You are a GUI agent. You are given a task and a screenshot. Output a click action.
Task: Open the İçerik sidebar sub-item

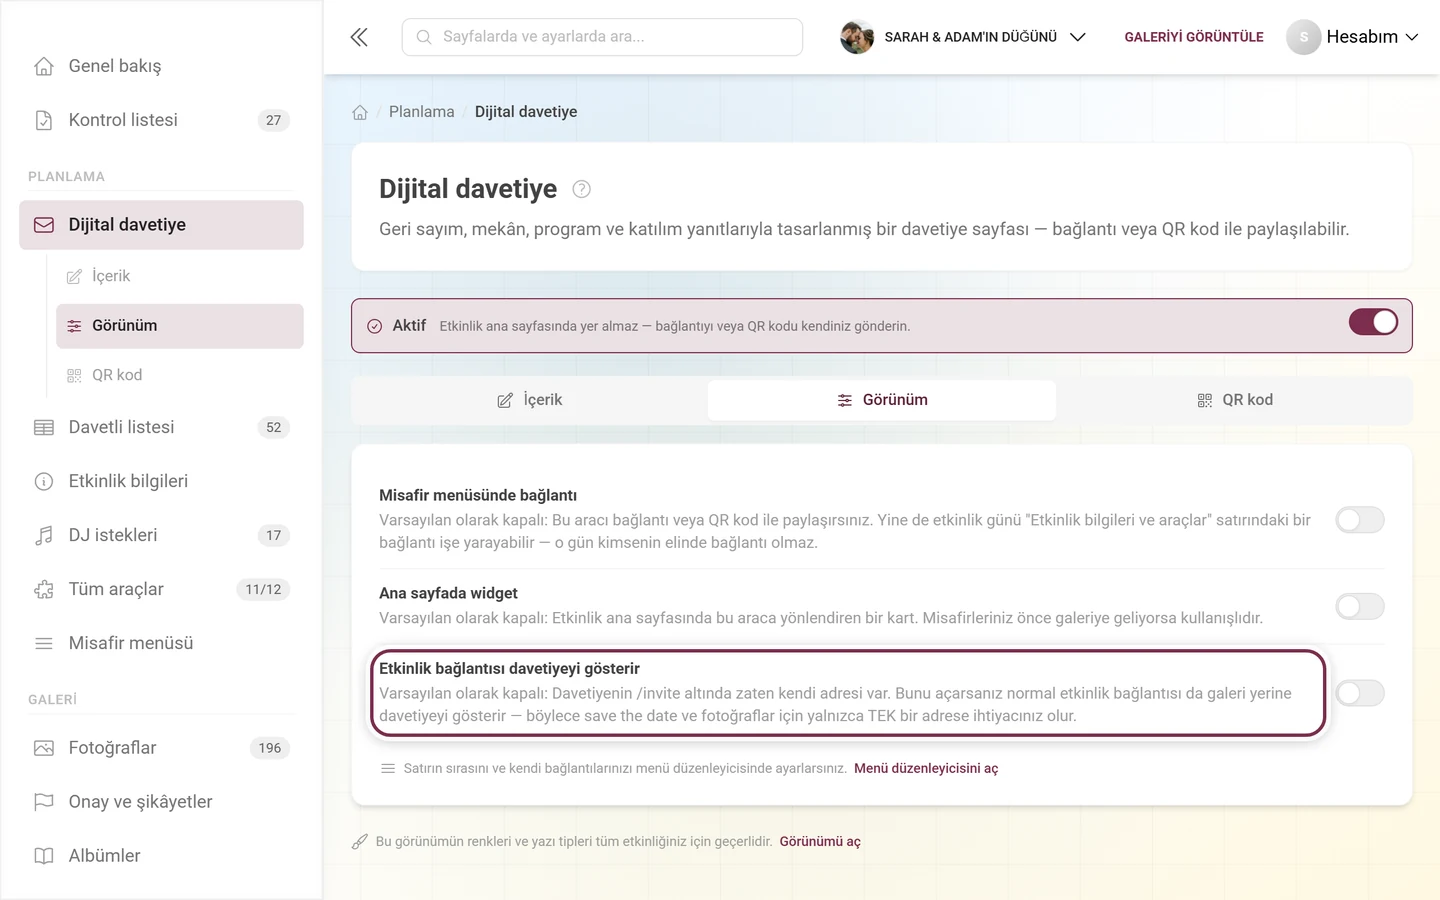click(x=180, y=276)
